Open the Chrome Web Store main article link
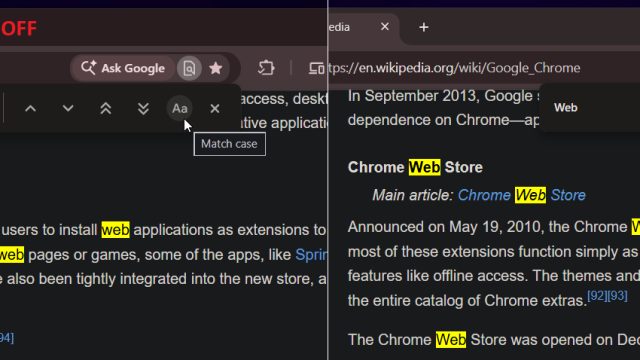 [x=522, y=195]
